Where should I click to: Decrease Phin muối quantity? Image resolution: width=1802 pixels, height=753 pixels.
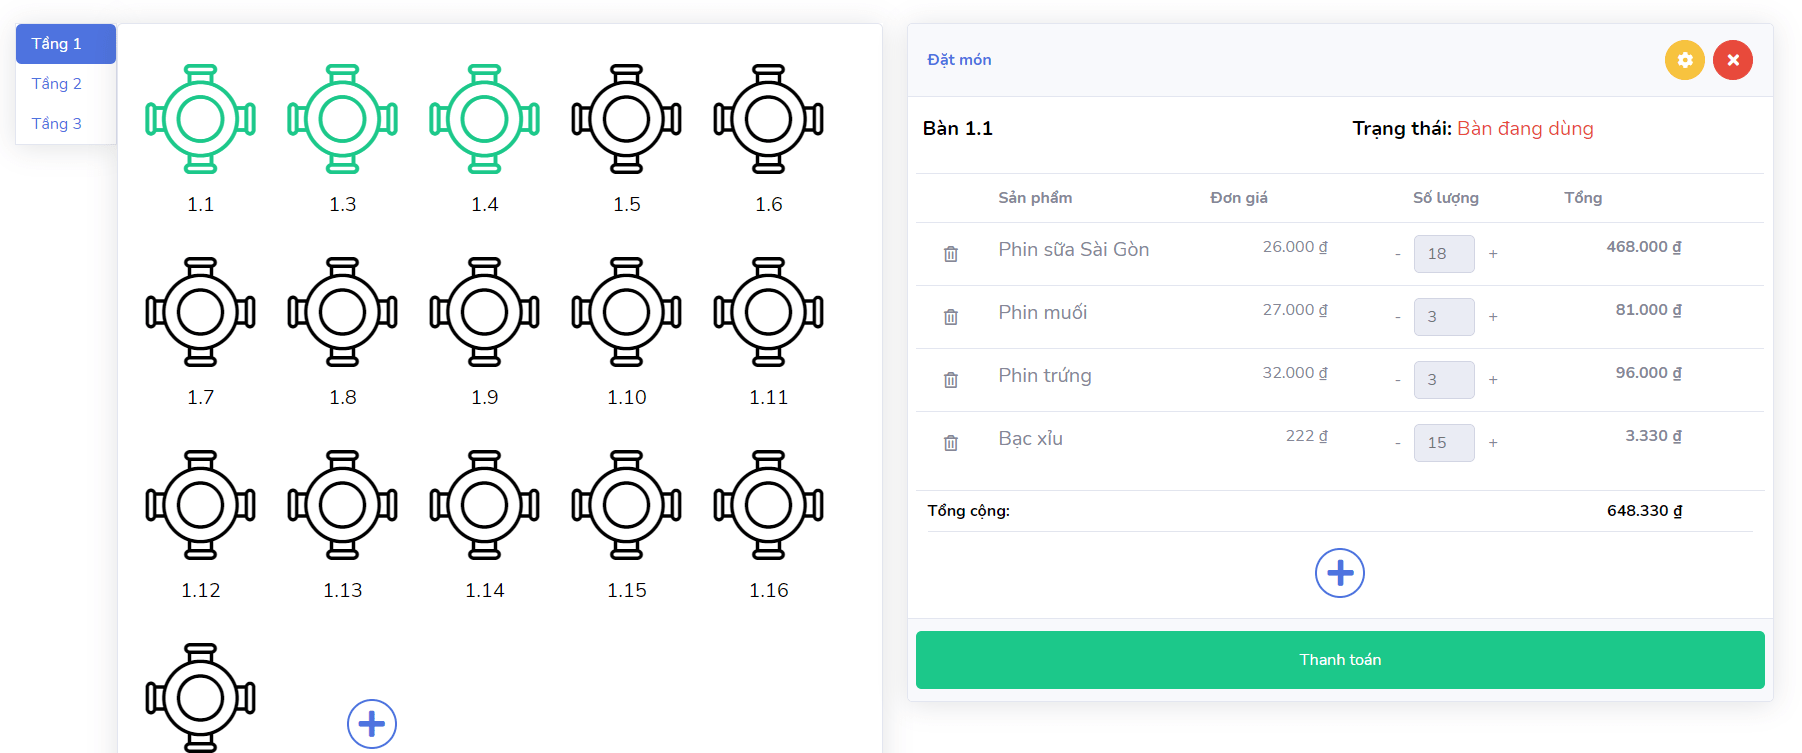click(x=1398, y=317)
